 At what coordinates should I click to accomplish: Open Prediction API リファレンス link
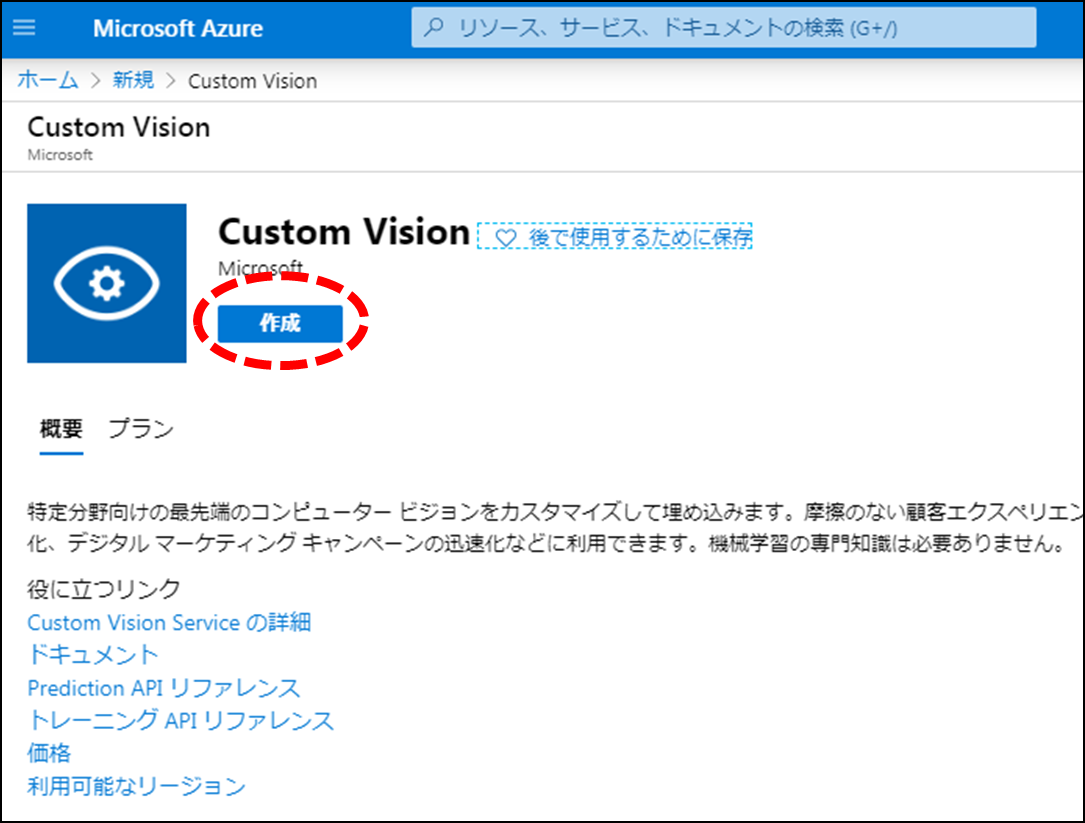[164, 688]
